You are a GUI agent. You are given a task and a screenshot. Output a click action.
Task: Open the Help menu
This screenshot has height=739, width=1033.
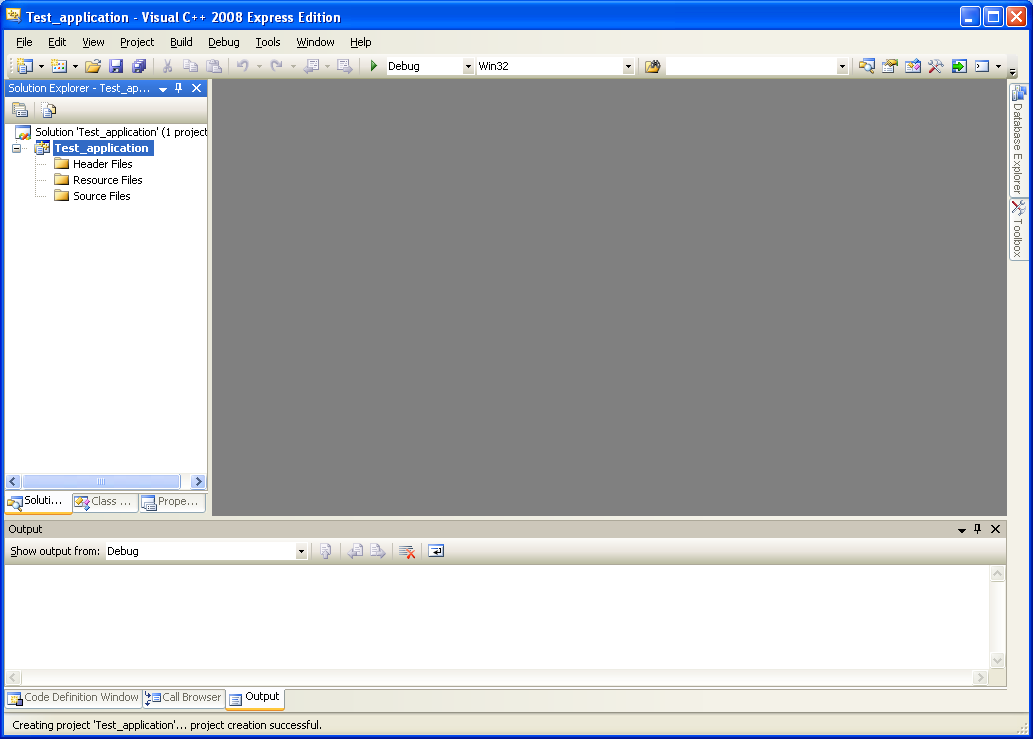(x=360, y=42)
